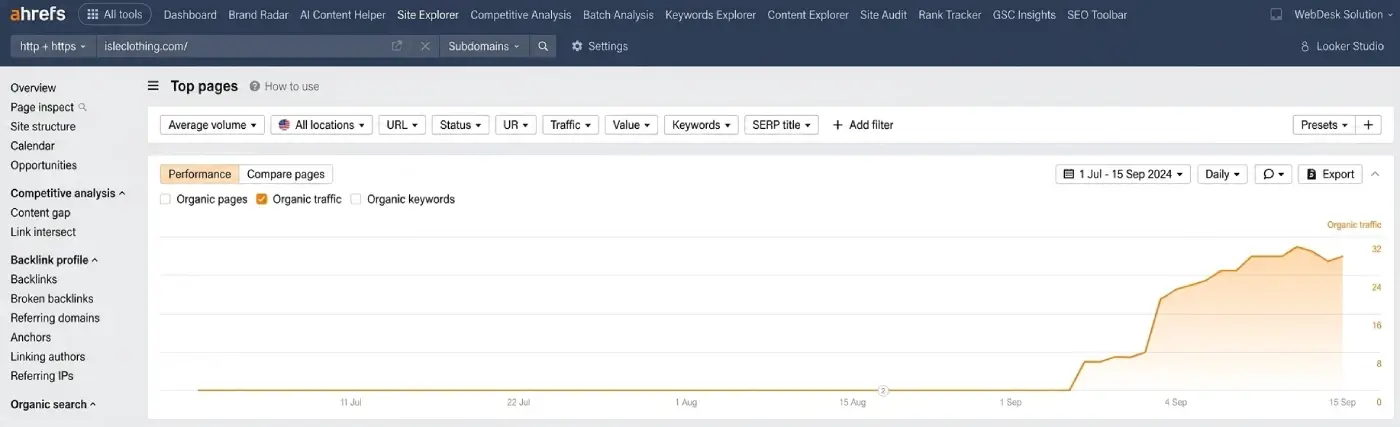This screenshot has width=1400, height=427.
Task: Open the date range 1 Jul - 15 Sep 2024
Action: (x=1123, y=174)
